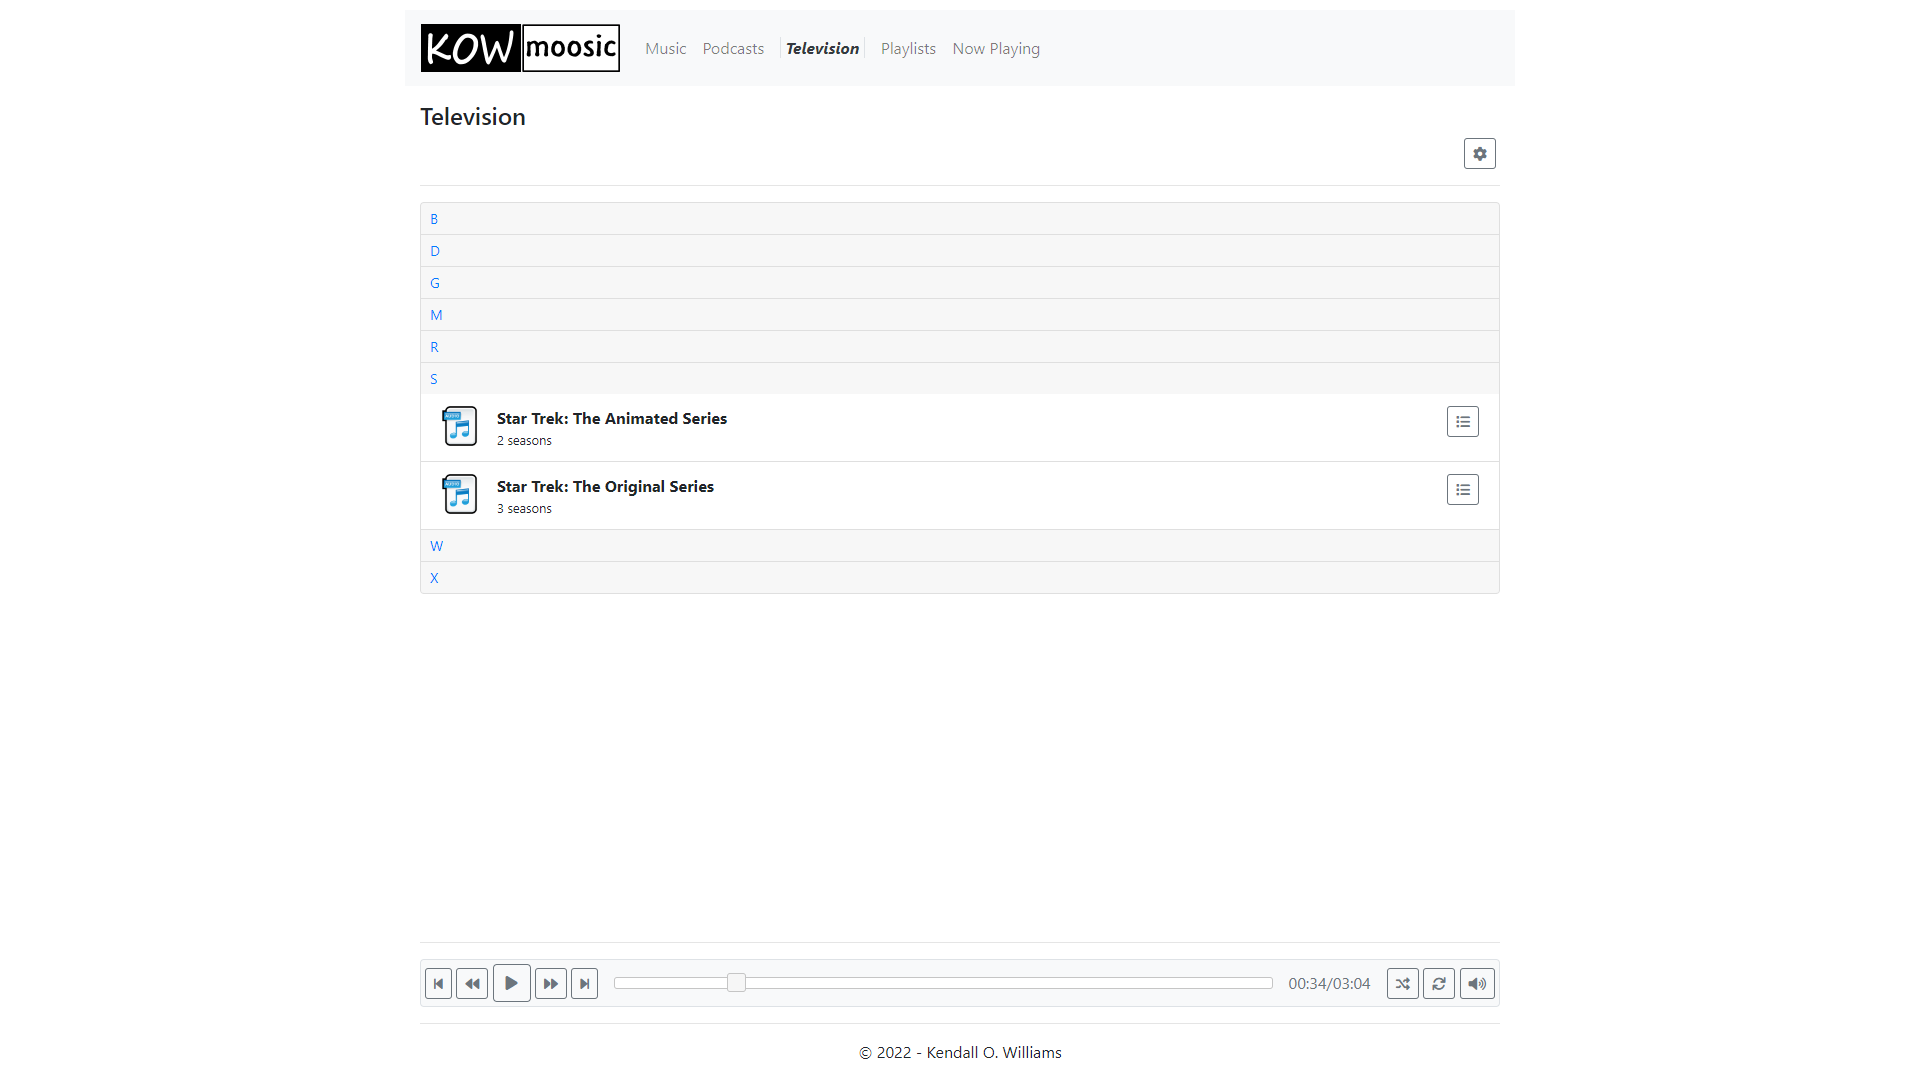
Task: Open the settings gear button
Action: 1479,154
